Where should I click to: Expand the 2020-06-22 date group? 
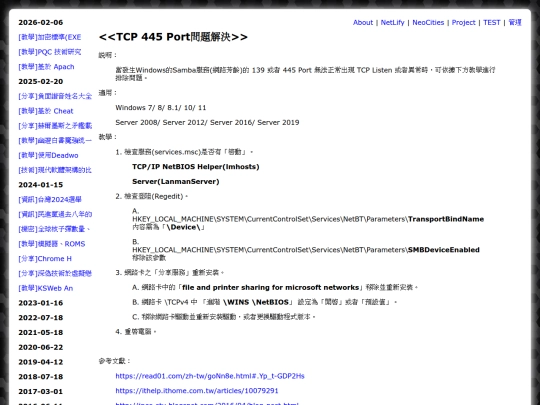(x=41, y=347)
